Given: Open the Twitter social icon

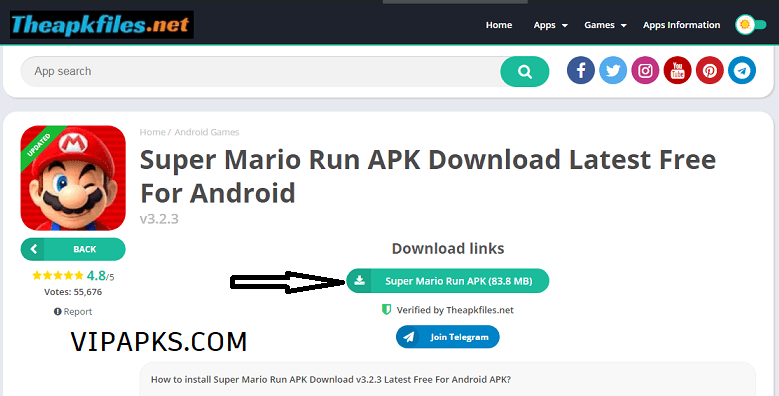Looking at the screenshot, I should (613, 70).
